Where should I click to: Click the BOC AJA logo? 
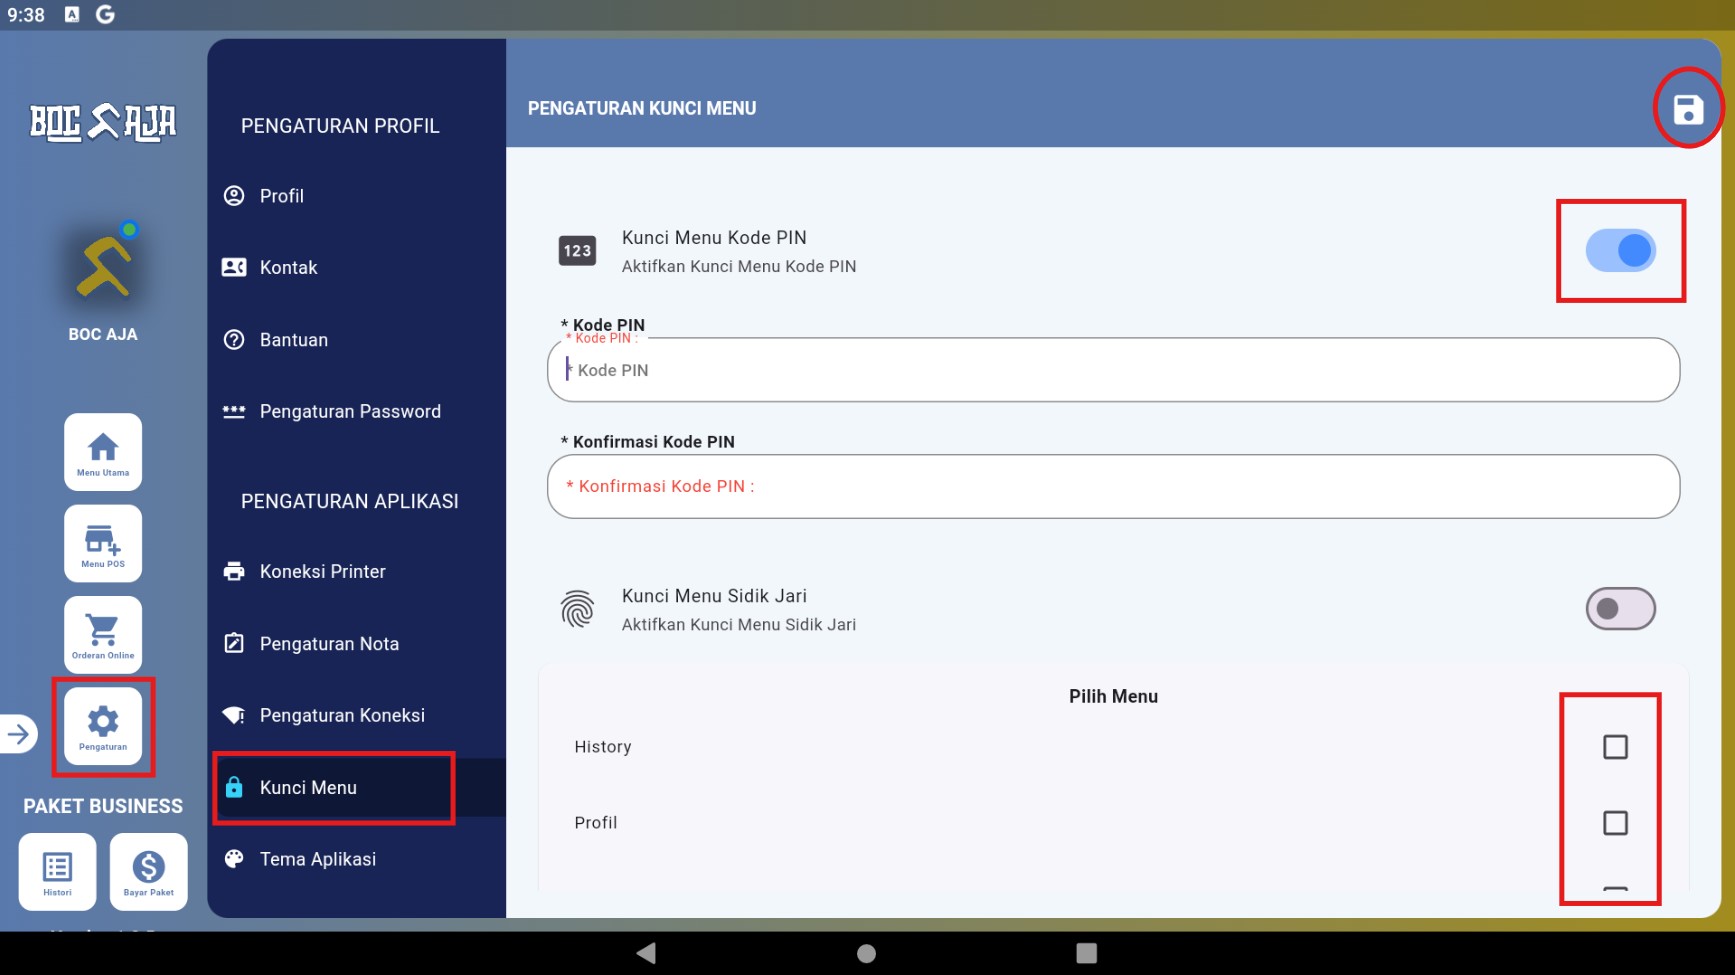point(103,122)
